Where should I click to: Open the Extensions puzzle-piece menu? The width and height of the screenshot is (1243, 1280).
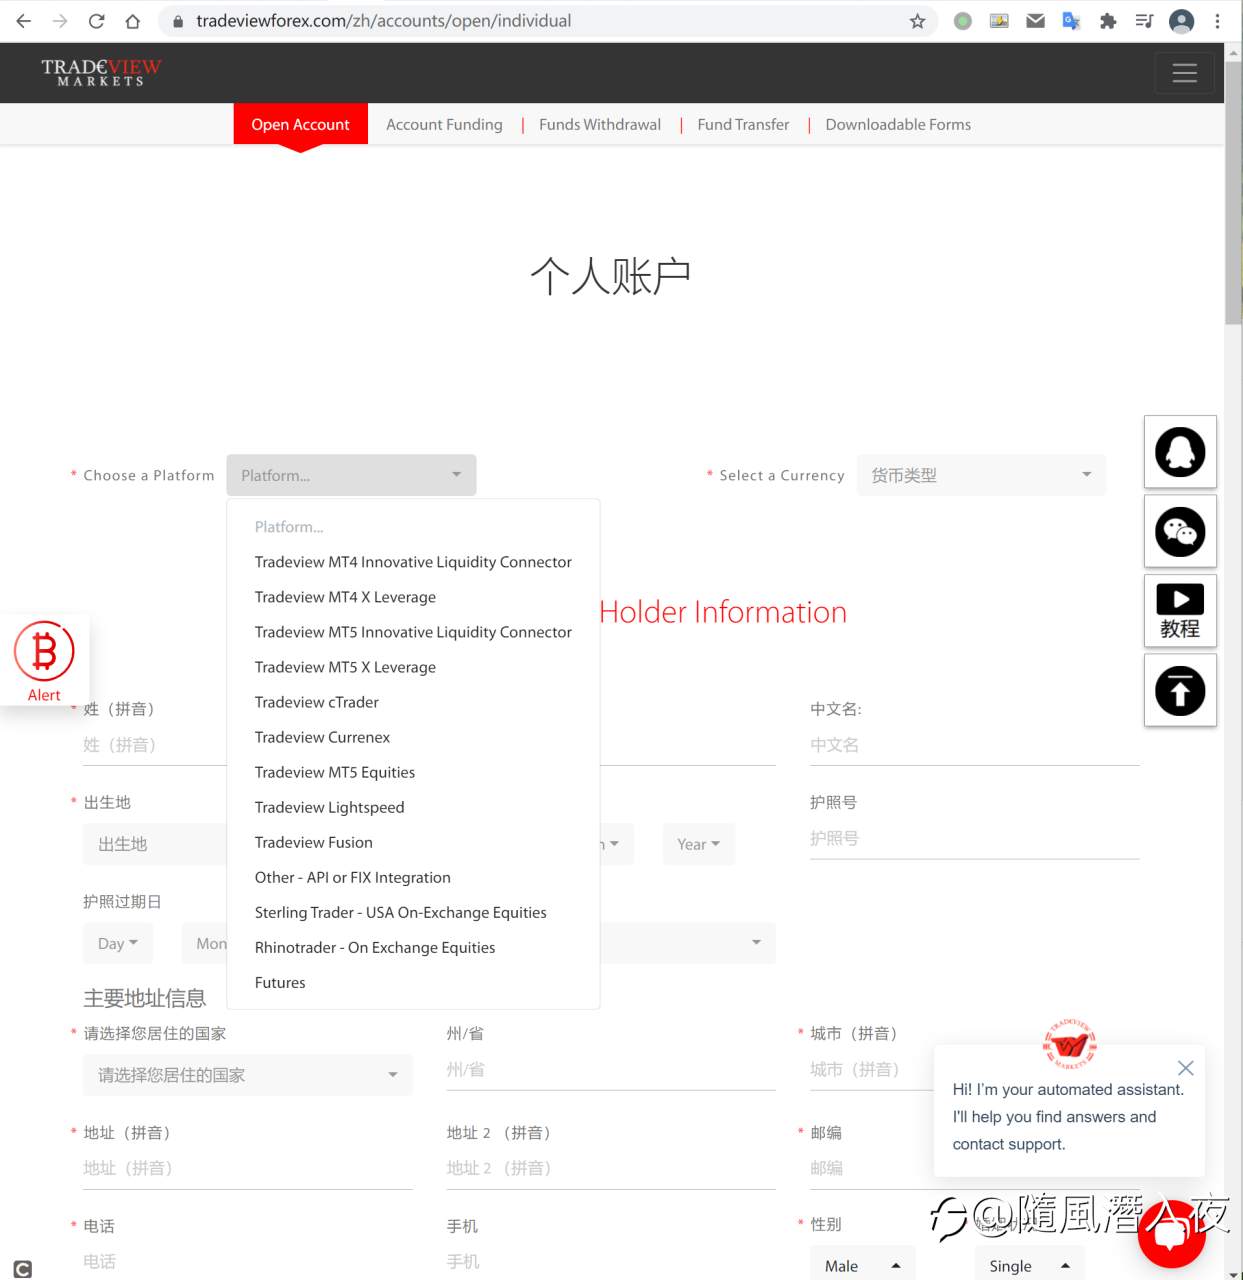(1108, 21)
